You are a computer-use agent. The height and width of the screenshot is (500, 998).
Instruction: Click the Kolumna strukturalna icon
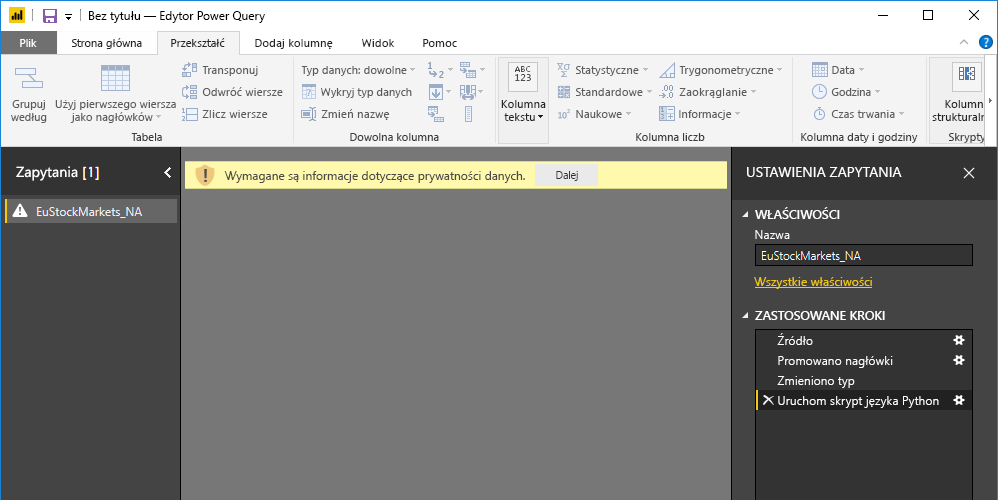pyautogui.click(x=966, y=74)
